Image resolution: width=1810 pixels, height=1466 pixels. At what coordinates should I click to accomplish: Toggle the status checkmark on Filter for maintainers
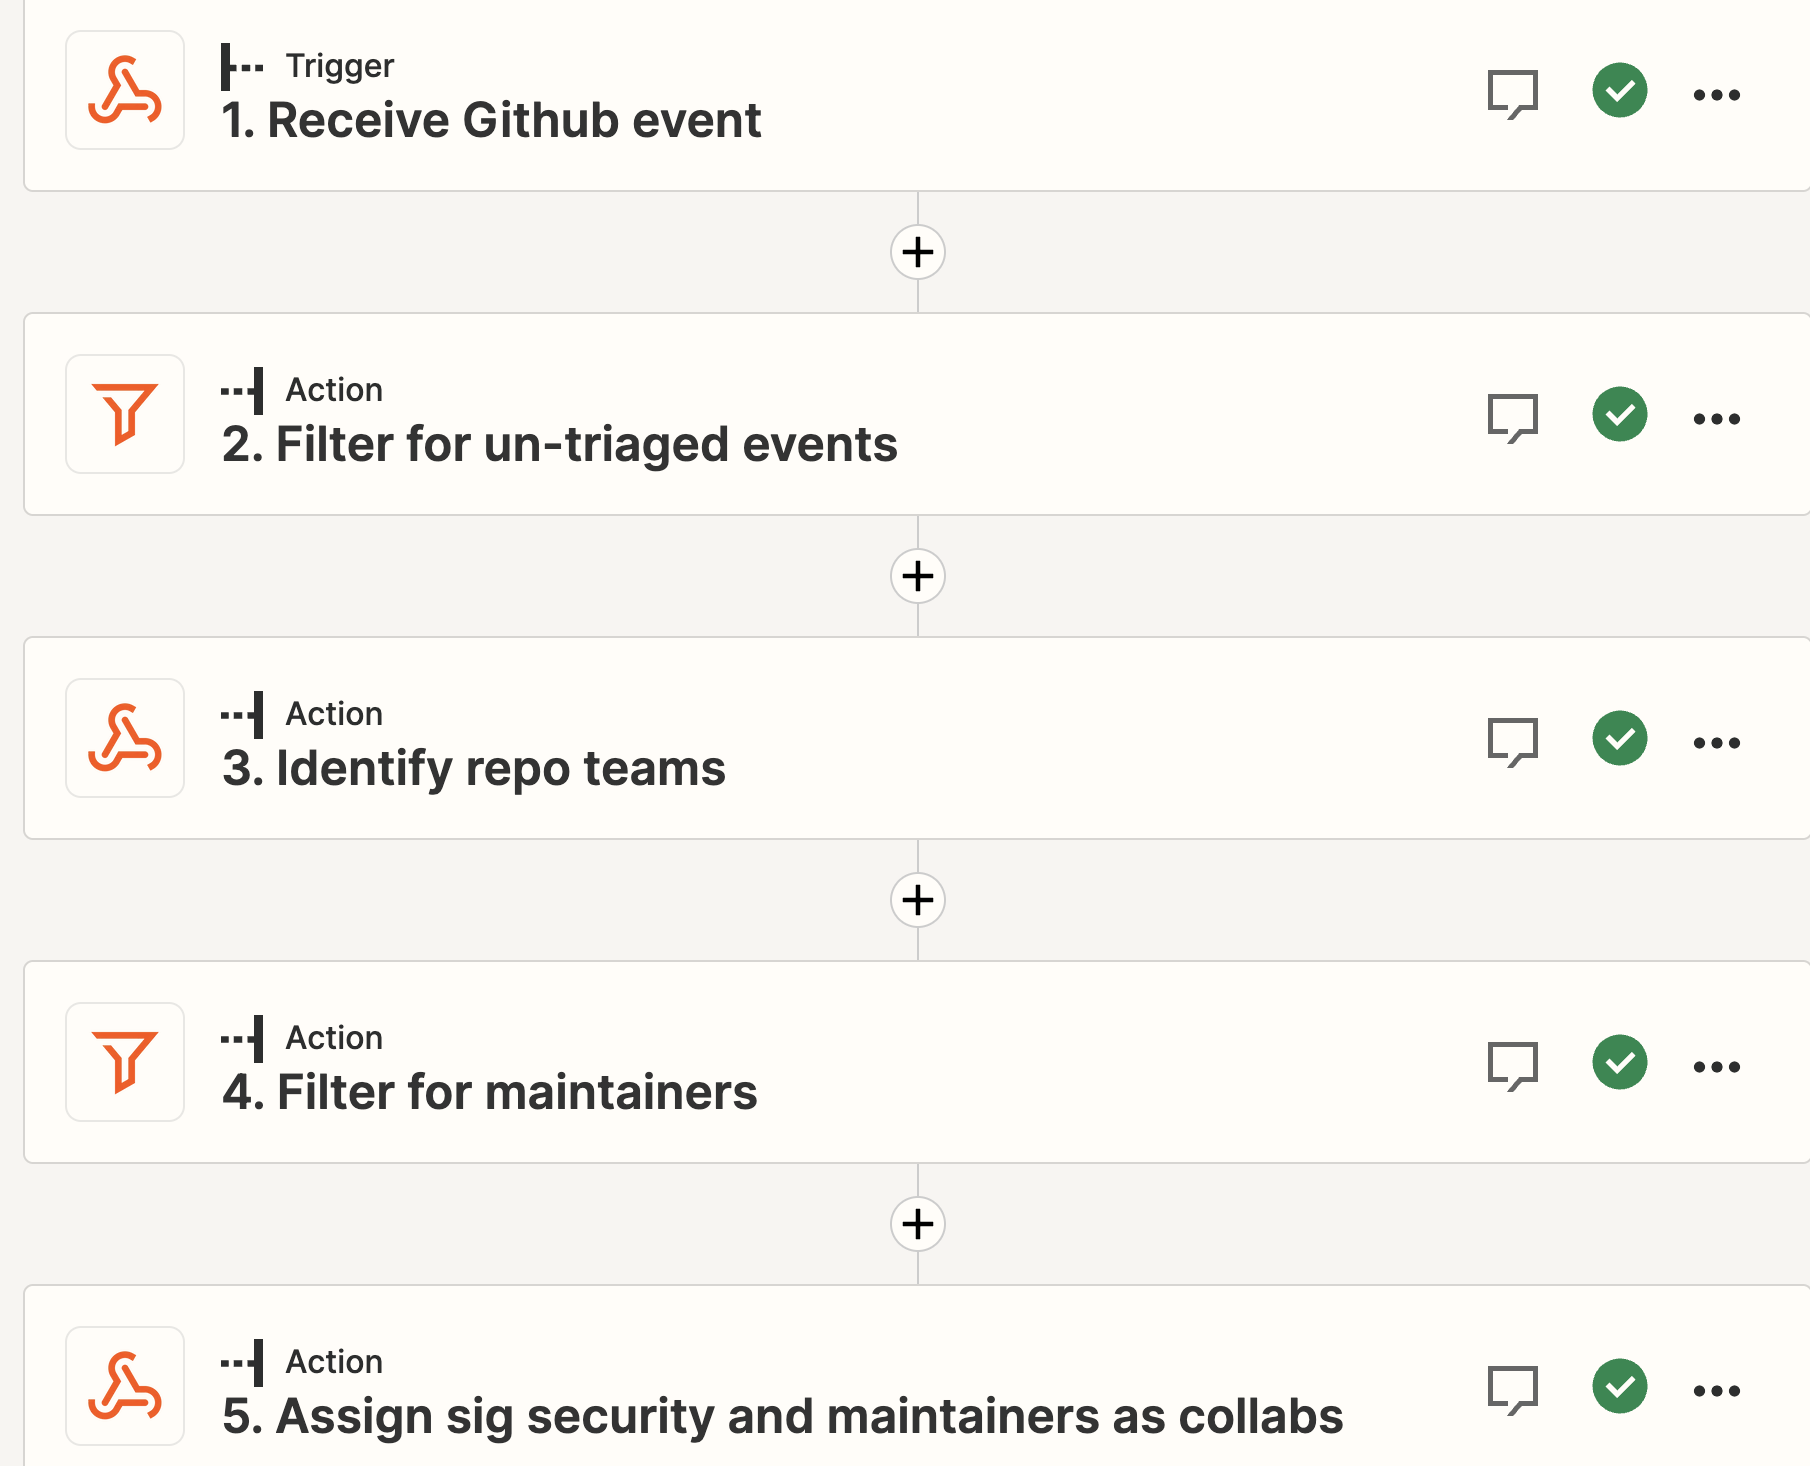1619,1063
